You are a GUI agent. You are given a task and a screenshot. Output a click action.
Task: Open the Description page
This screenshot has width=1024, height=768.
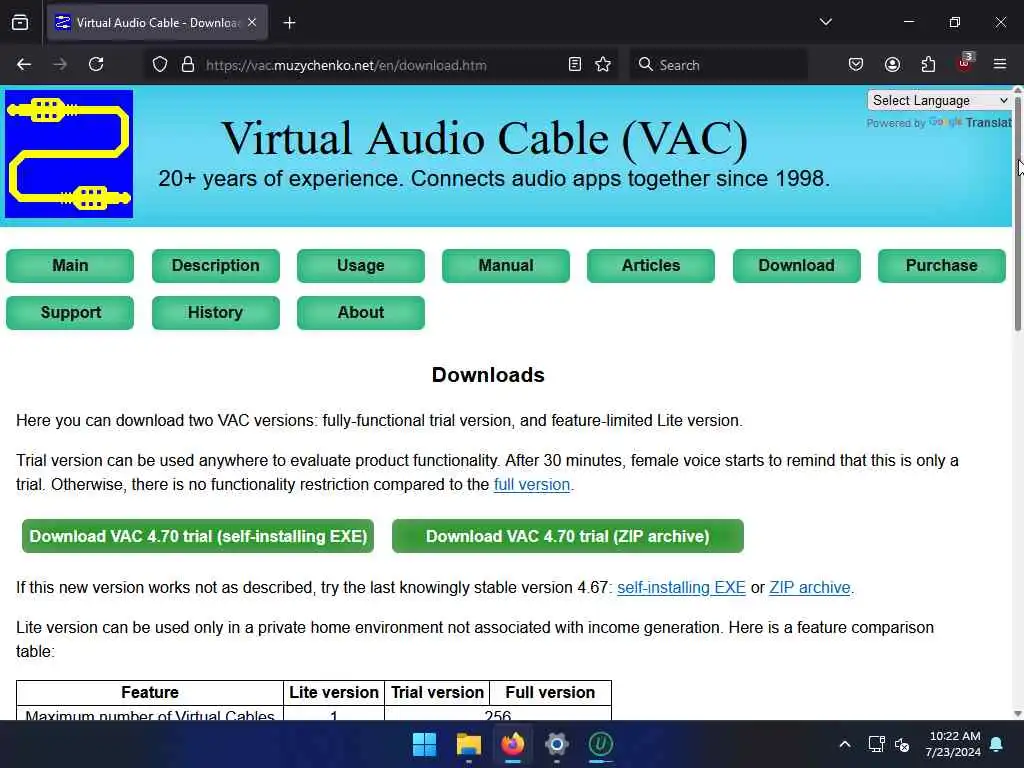coord(216,266)
